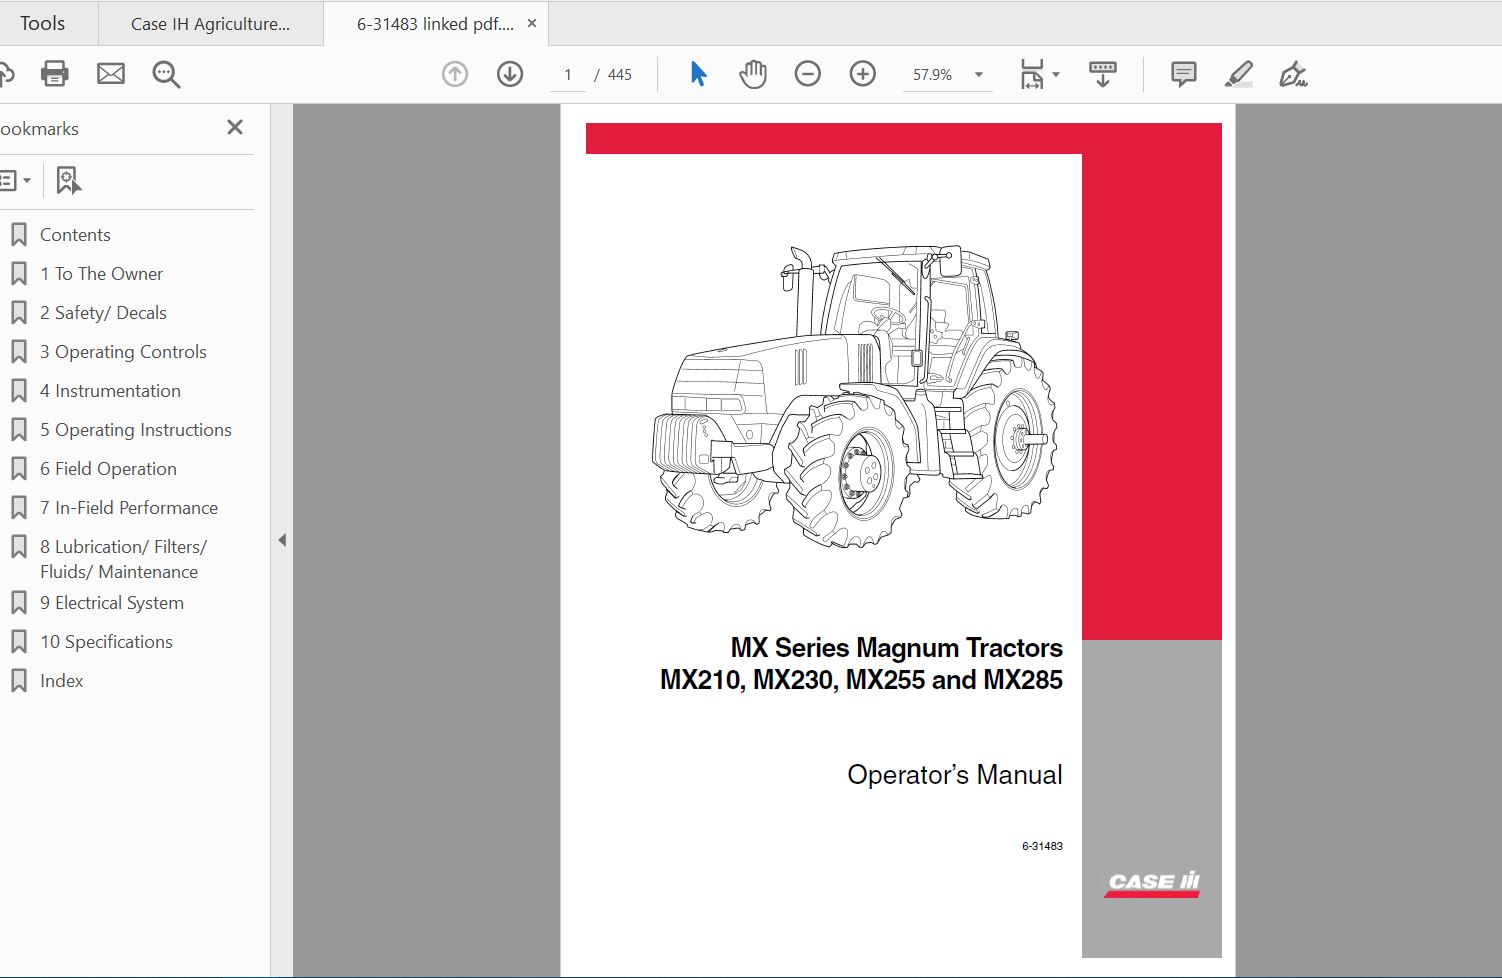Collapse the bookmarks pane with side arrow
Viewport: 1502px width, 978px height.
[x=282, y=540]
